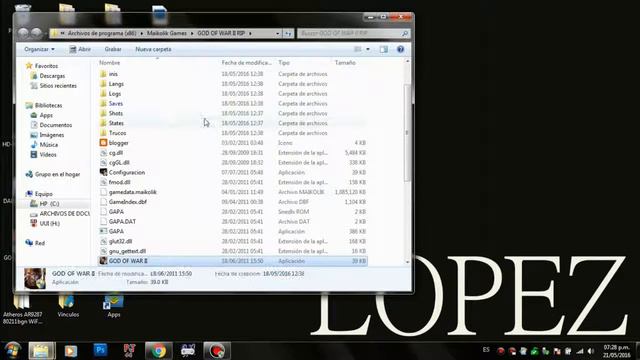640x360 pixels.
Task: Open Windows Media Player from taskbar
Action: point(71,350)
